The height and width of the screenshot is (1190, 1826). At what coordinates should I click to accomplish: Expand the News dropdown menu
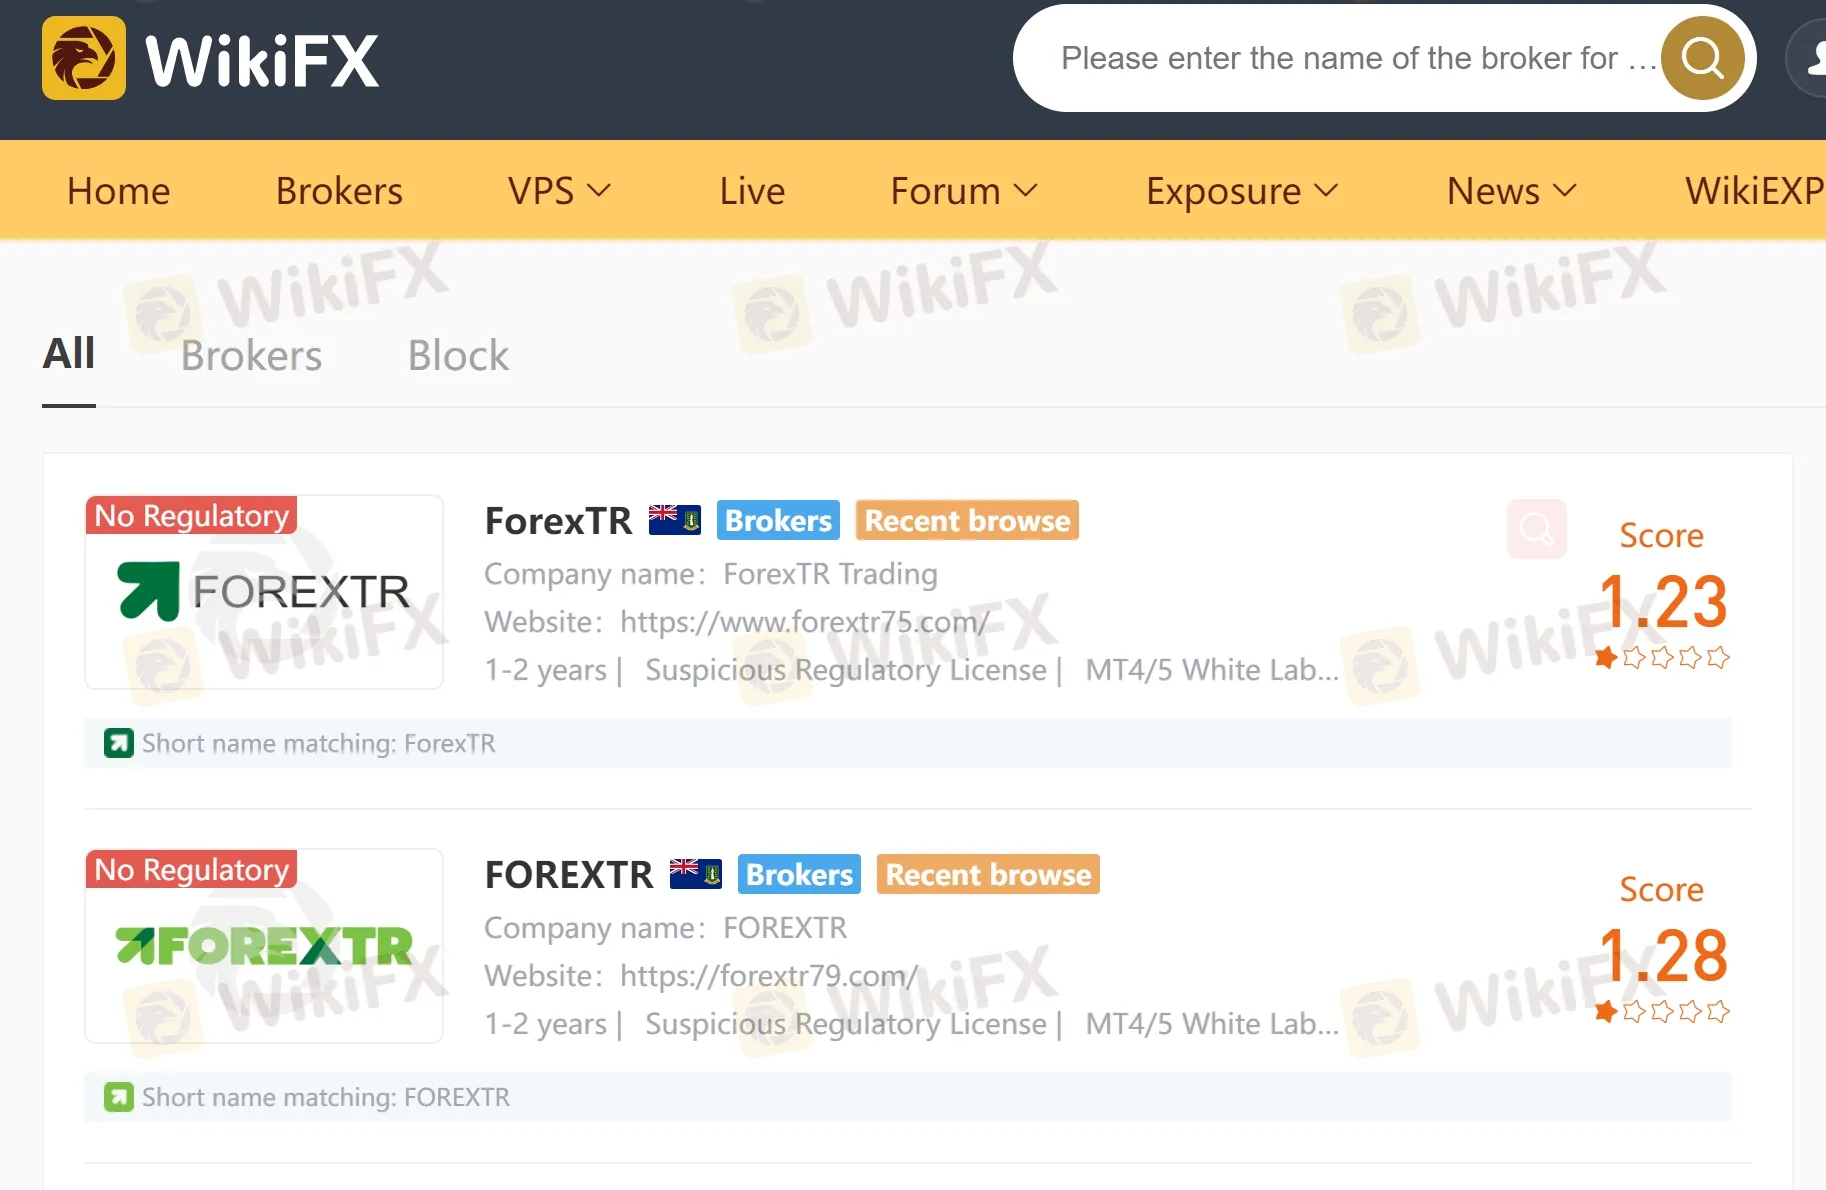pyautogui.click(x=1511, y=190)
